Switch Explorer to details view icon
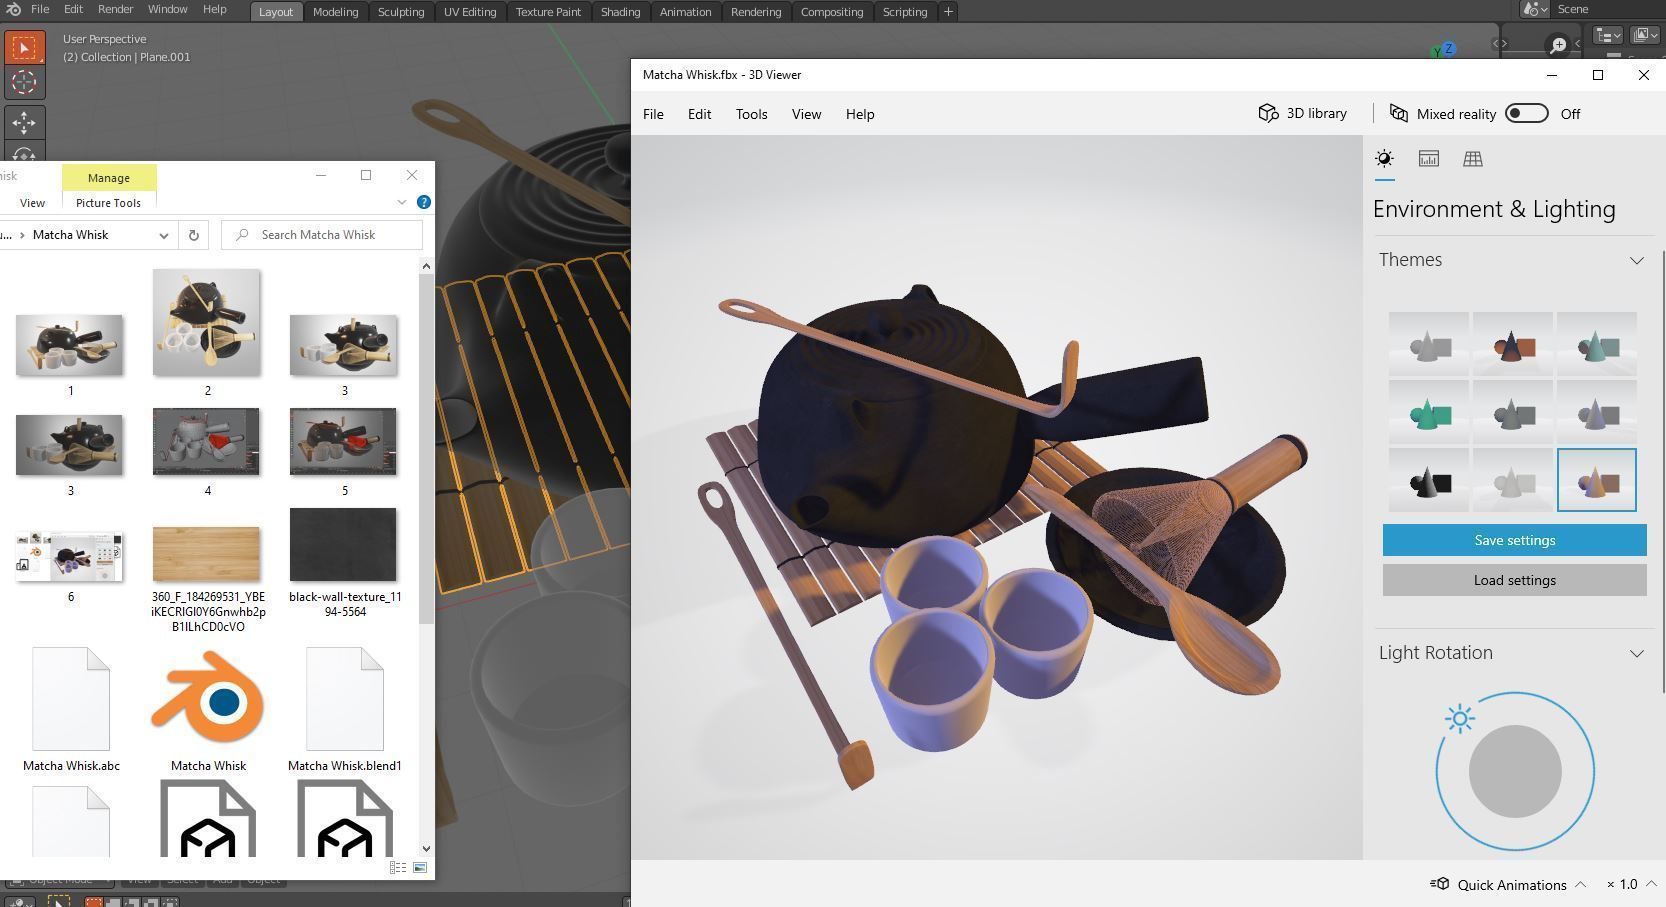Screen dimensions: 1666x907 point(397,867)
